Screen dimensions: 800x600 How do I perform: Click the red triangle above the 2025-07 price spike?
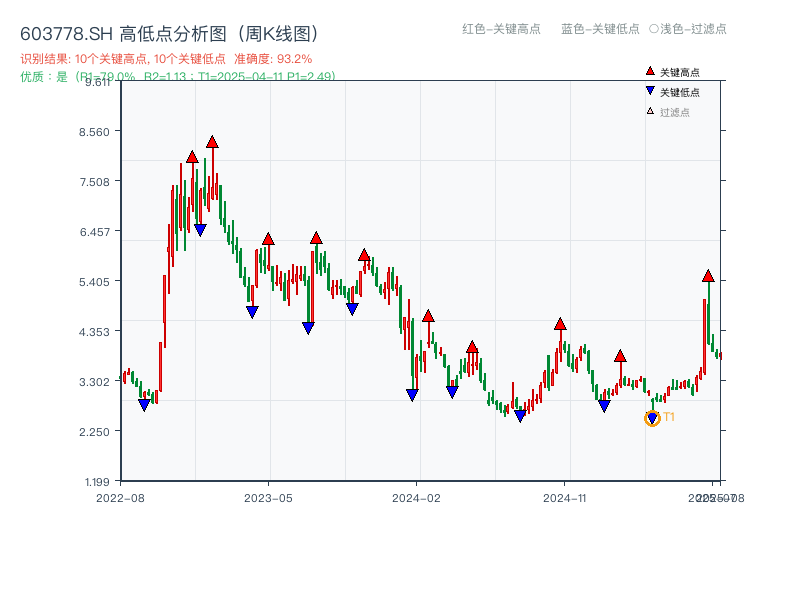point(707,275)
